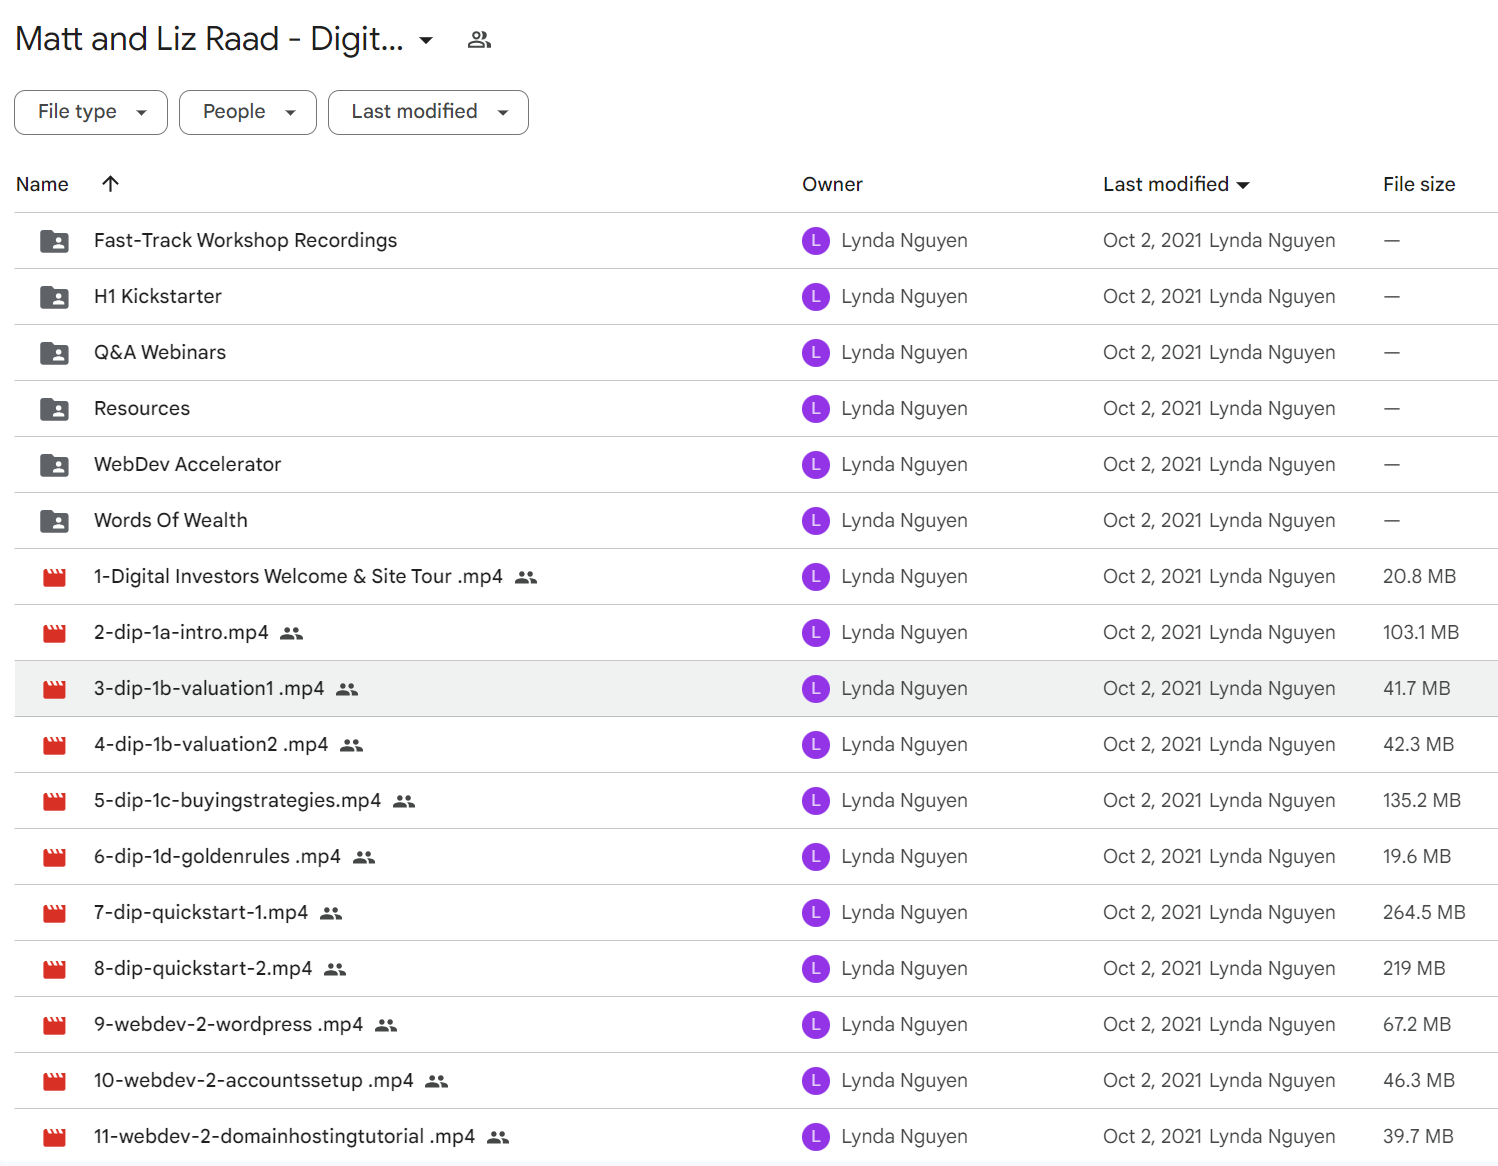Click video icon for 7-dip-quickstart-1.mp4
1498x1166 pixels.
tap(54, 913)
